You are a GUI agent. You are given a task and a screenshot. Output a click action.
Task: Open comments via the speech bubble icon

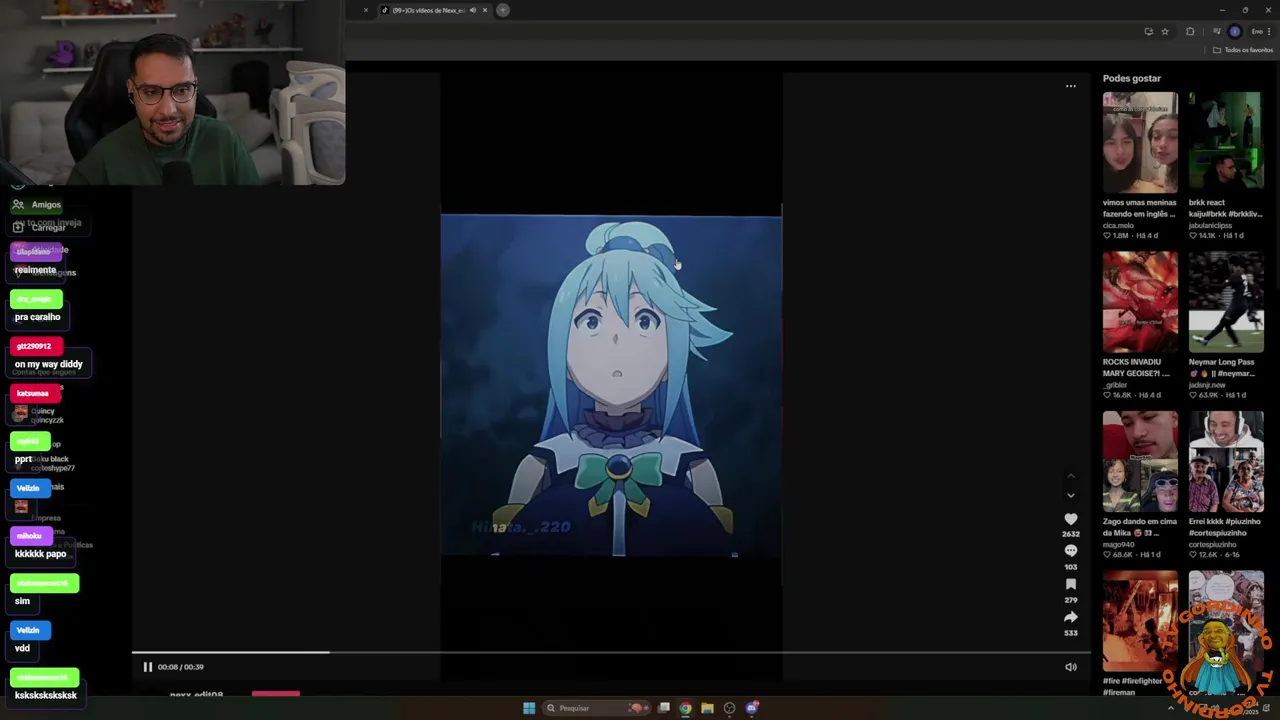tap(1070, 551)
